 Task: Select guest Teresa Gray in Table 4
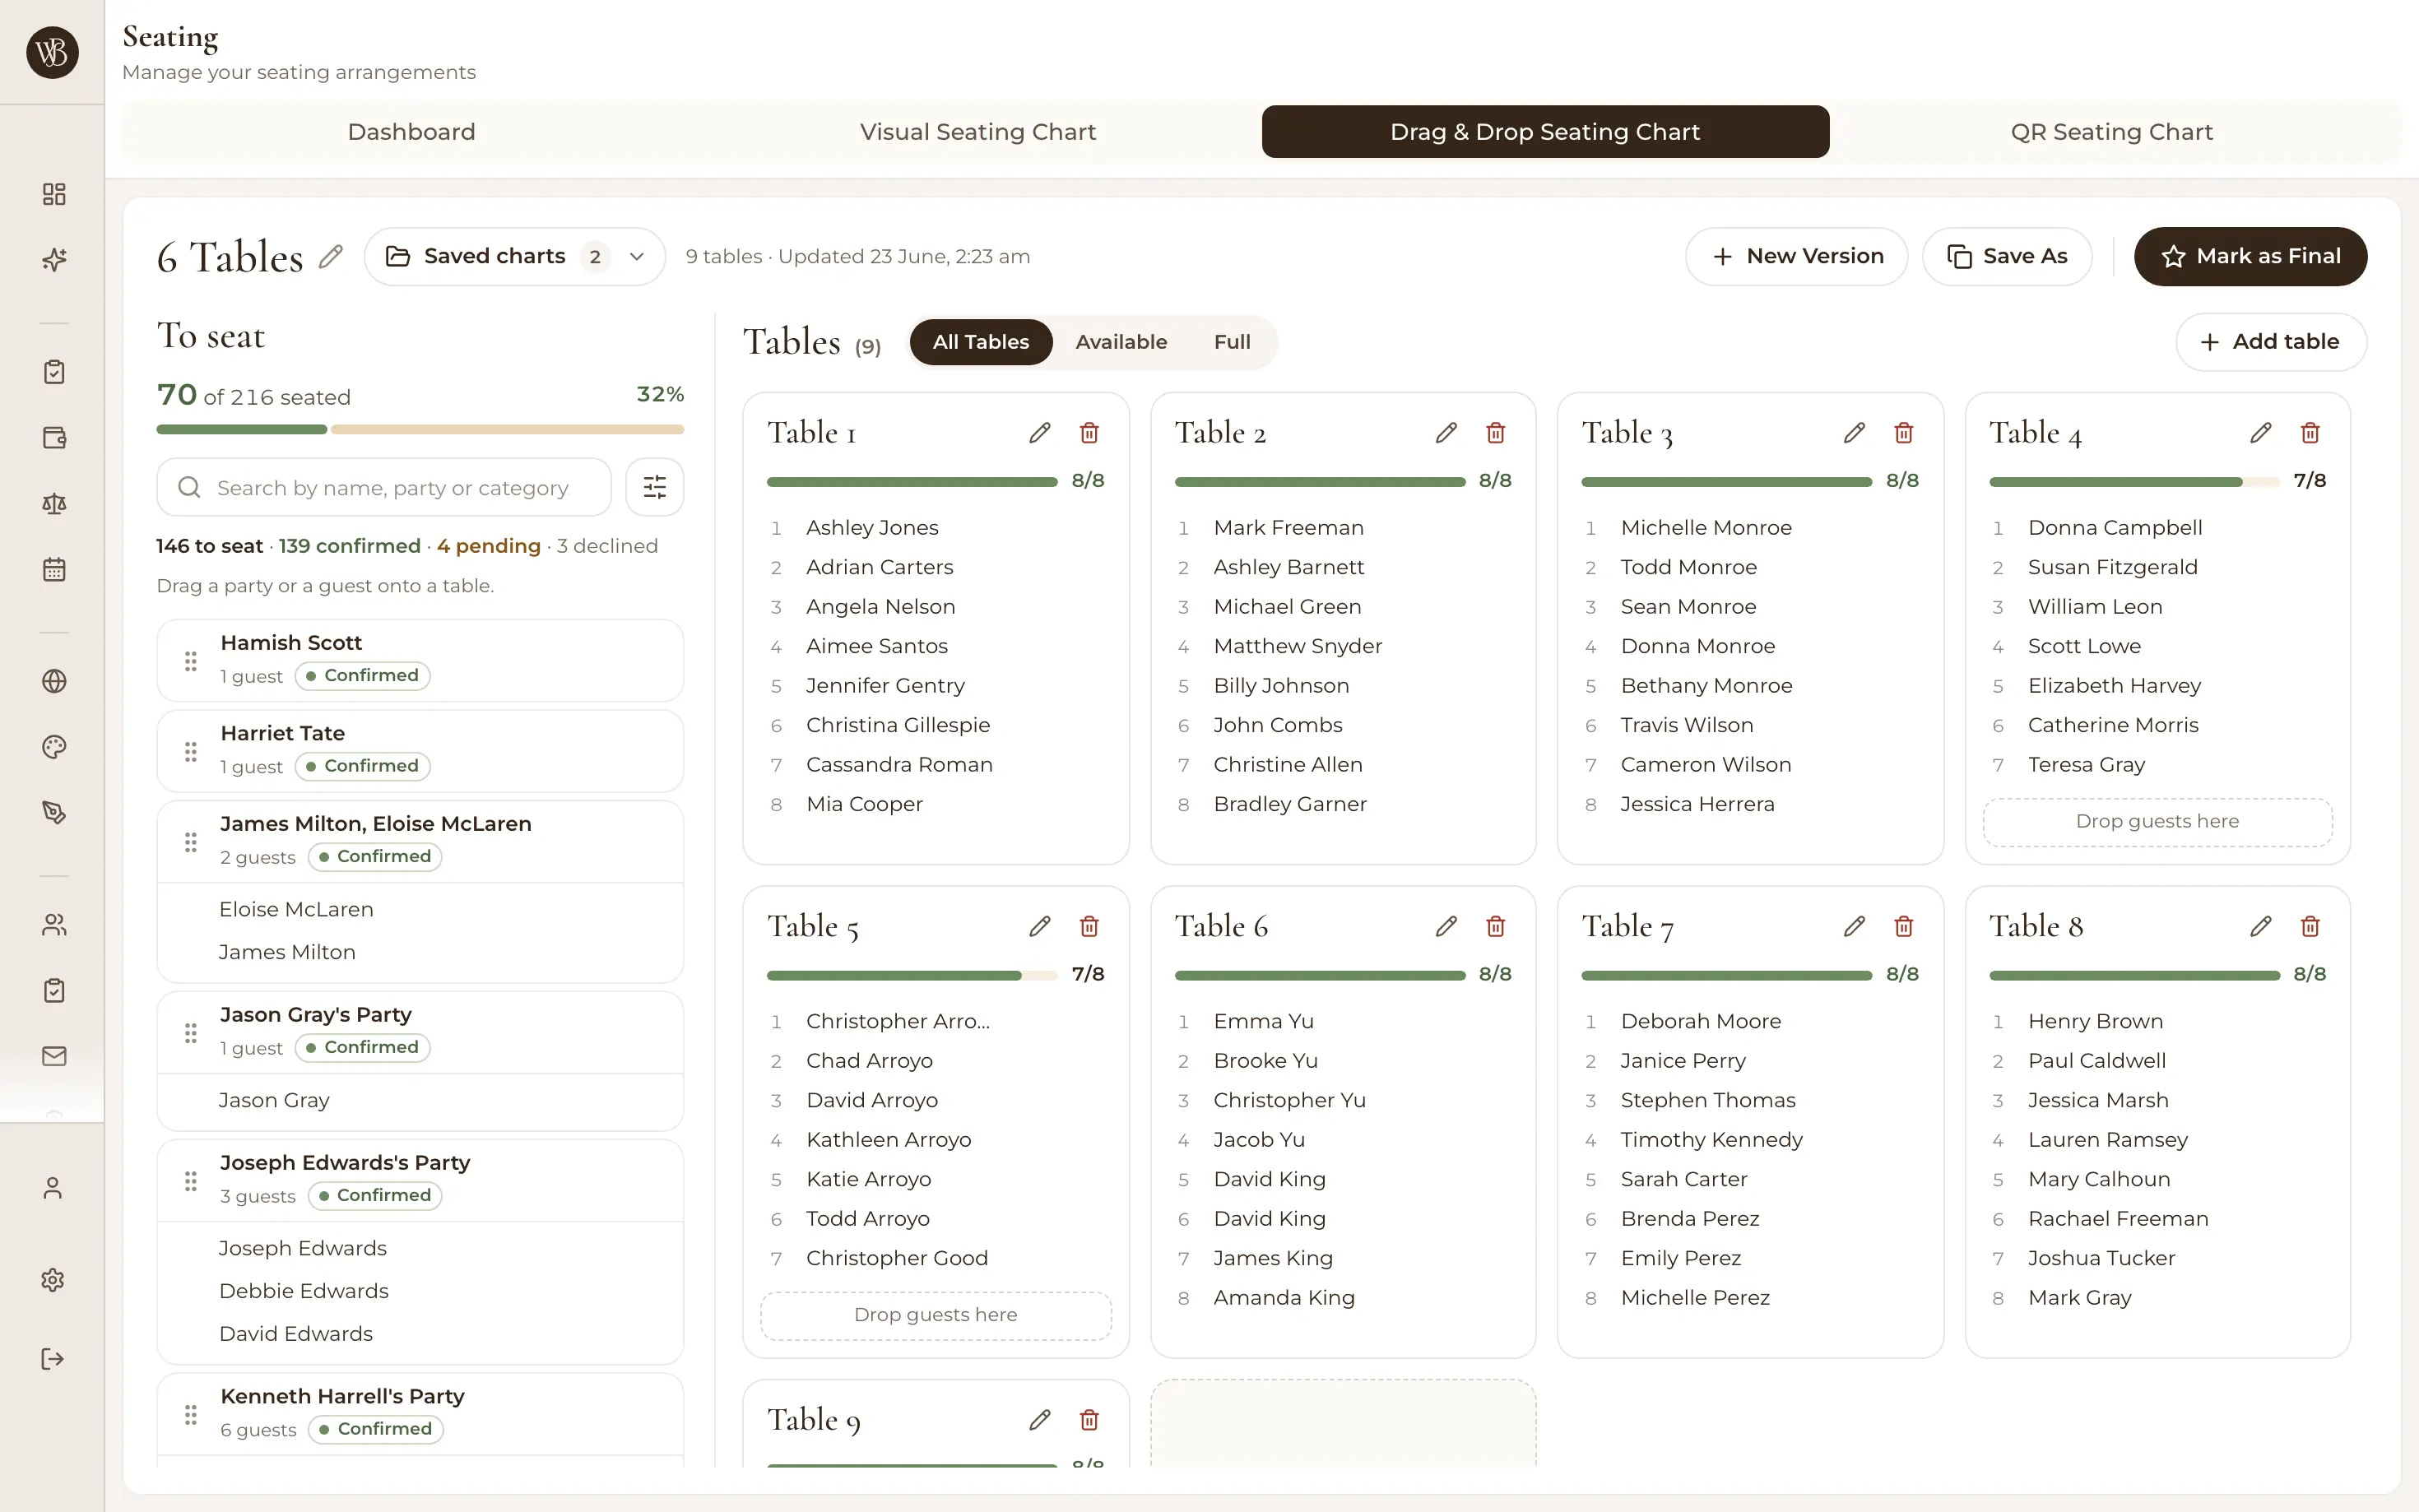pyautogui.click(x=2086, y=765)
